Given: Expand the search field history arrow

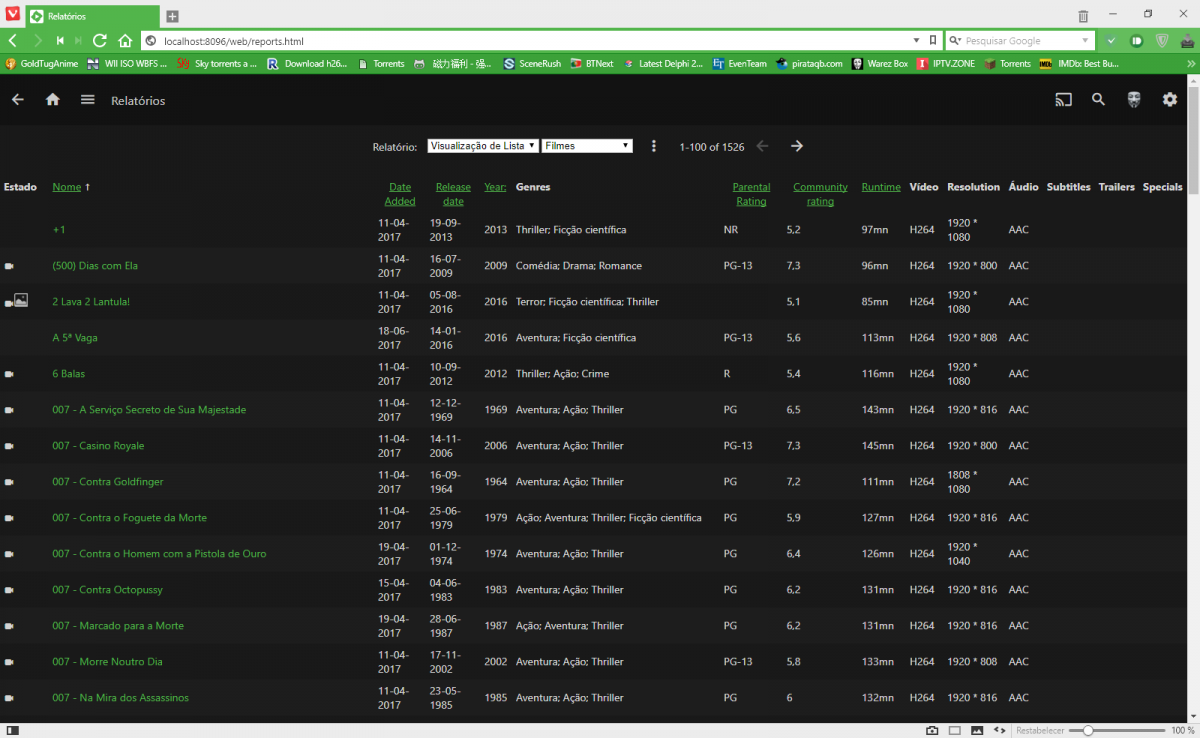Looking at the screenshot, I should click(1085, 41).
